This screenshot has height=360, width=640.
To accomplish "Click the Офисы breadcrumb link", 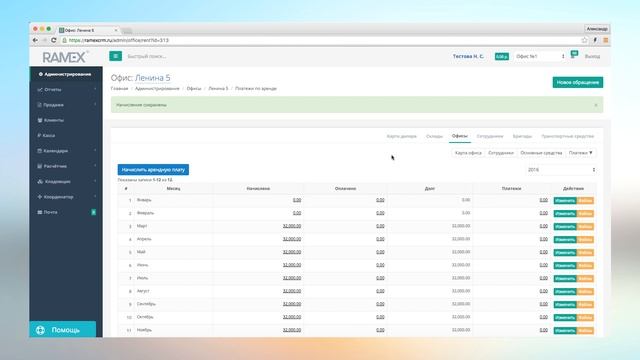I will point(194,89).
